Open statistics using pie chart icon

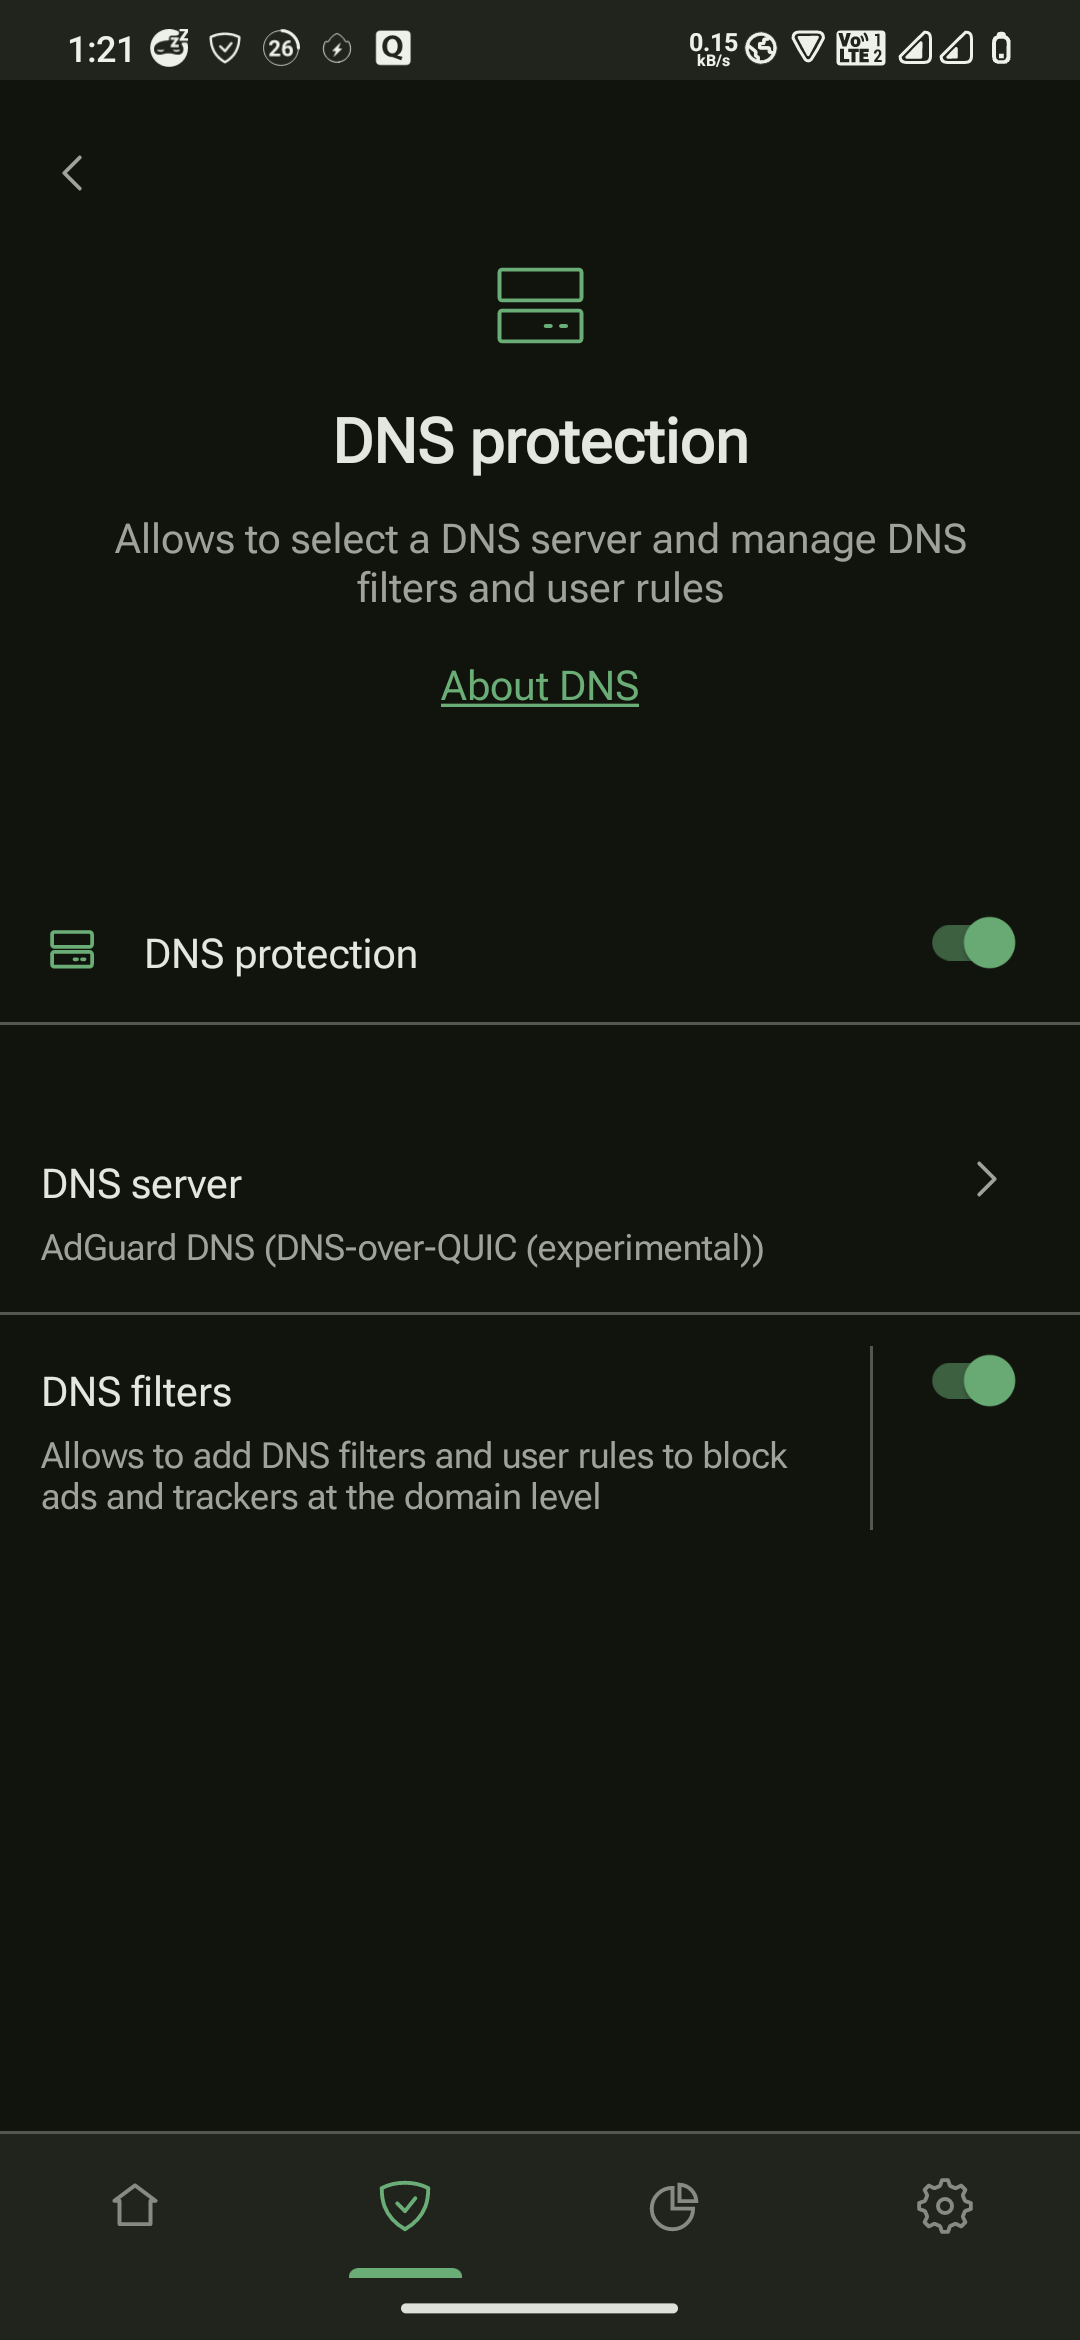675,2207
